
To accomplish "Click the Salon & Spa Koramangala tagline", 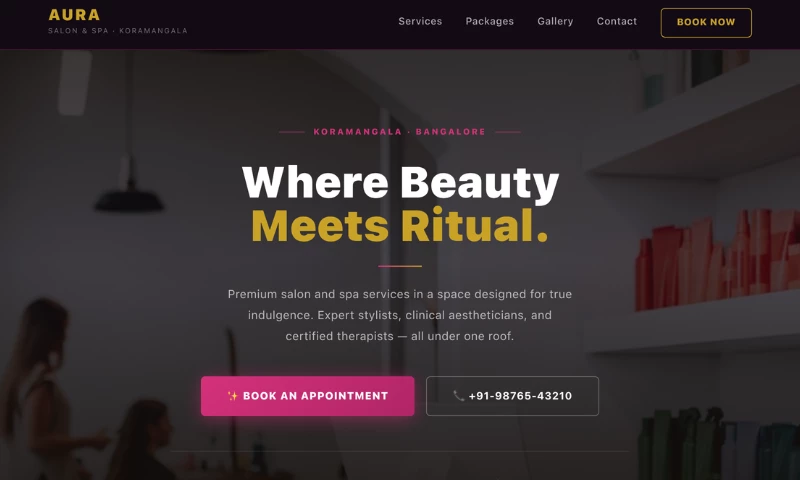I will click(x=117, y=31).
